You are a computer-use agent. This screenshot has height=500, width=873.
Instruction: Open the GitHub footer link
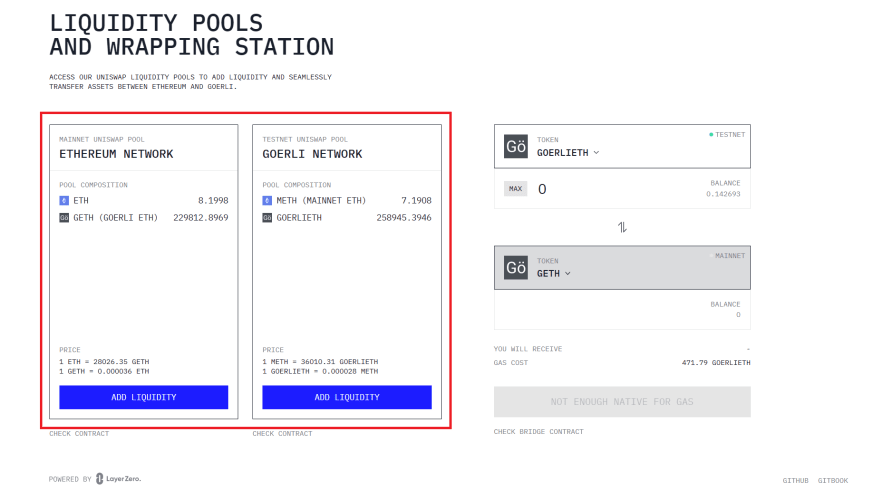pos(795,481)
